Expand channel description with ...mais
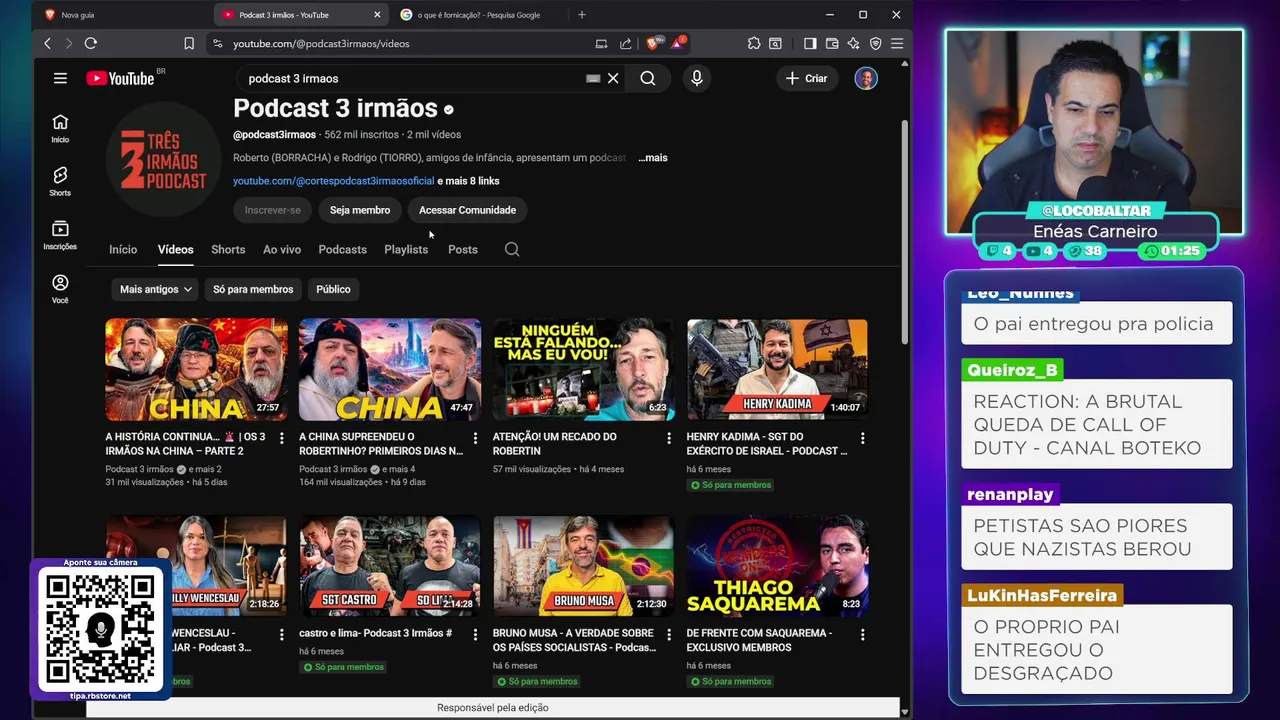This screenshot has height=720, width=1280. (652, 158)
